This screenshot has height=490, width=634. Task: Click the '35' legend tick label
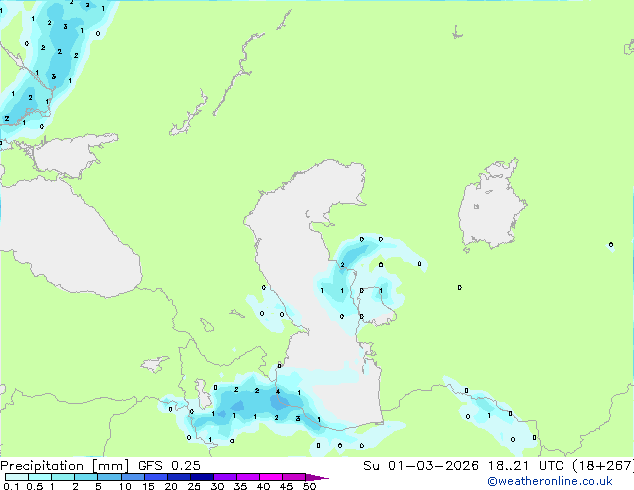[240, 486]
